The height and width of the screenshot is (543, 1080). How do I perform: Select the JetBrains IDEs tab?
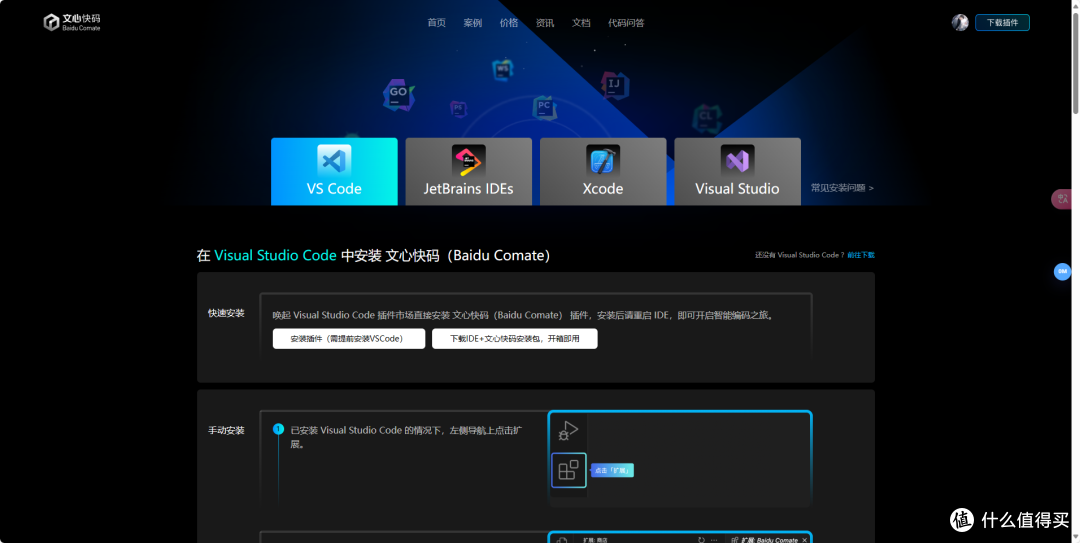coord(468,172)
